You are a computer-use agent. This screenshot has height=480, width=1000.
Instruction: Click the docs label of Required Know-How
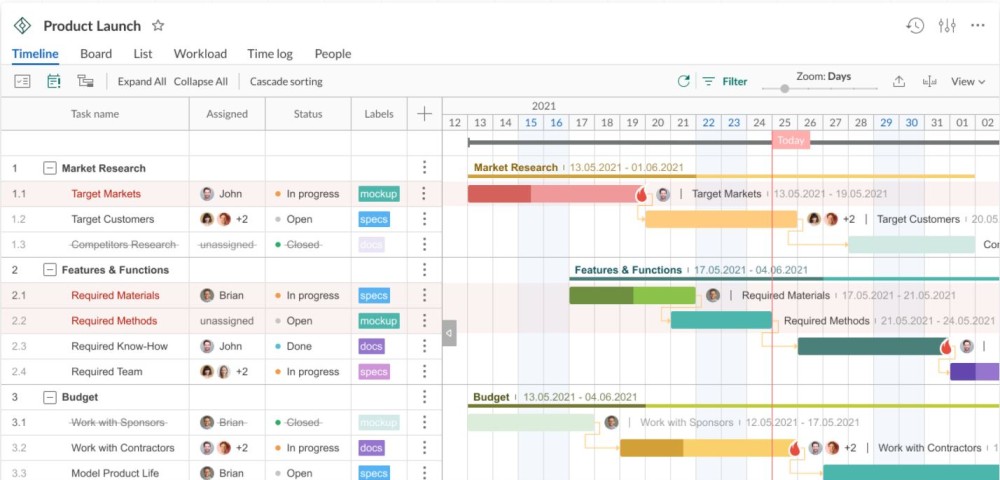tap(371, 346)
